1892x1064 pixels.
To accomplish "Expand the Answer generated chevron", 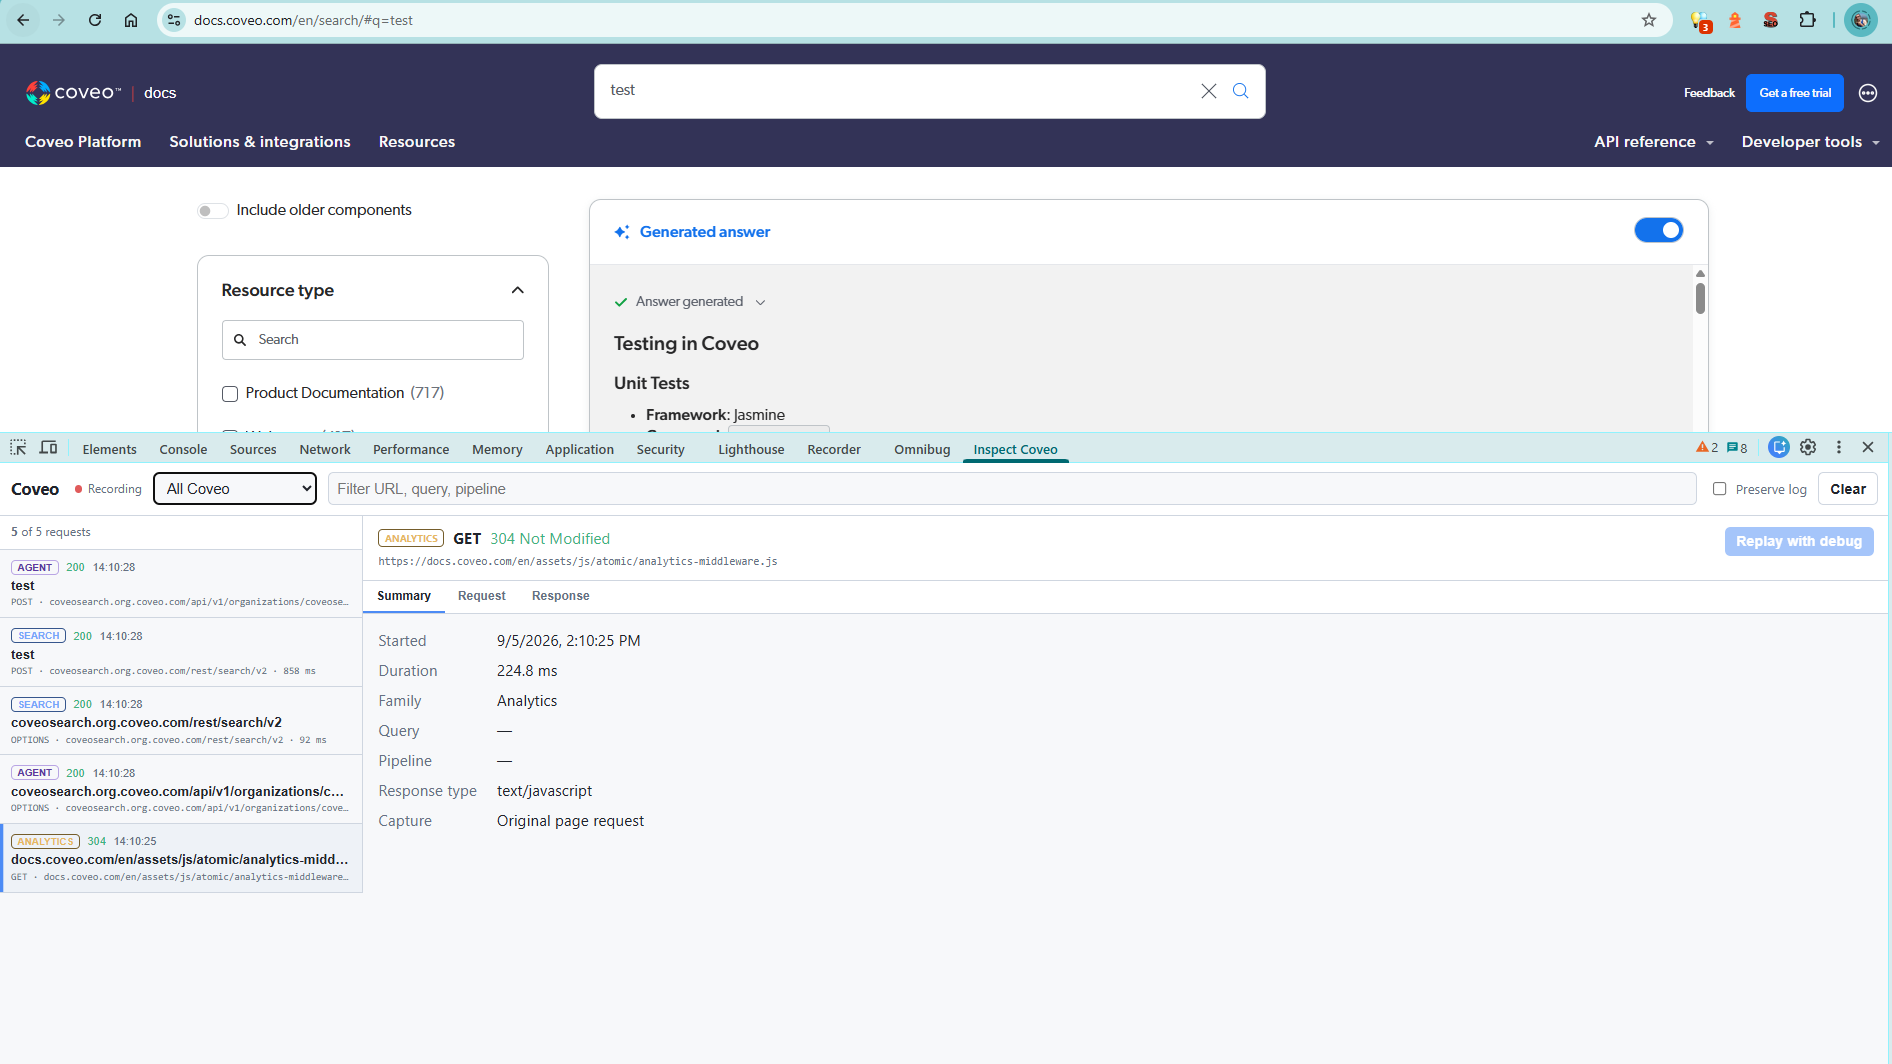I will pyautogui.click(x=760, y=302).
